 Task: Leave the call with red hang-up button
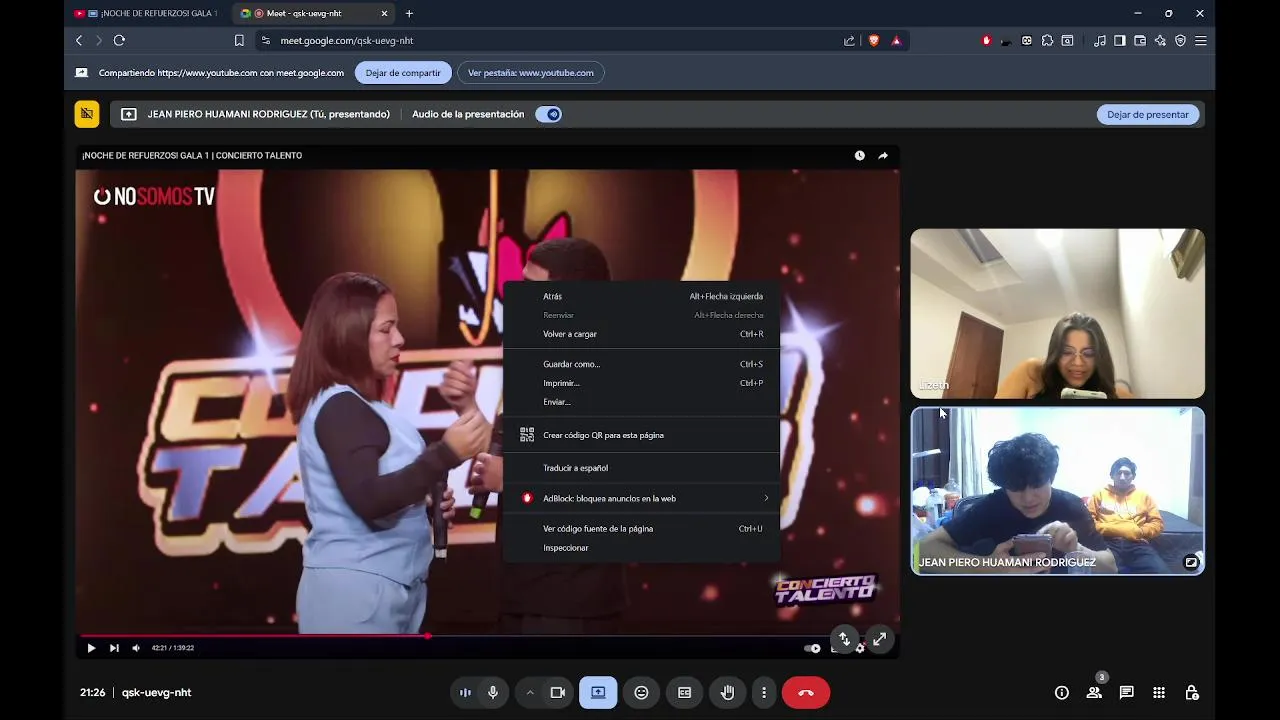(x=806, y=692)
